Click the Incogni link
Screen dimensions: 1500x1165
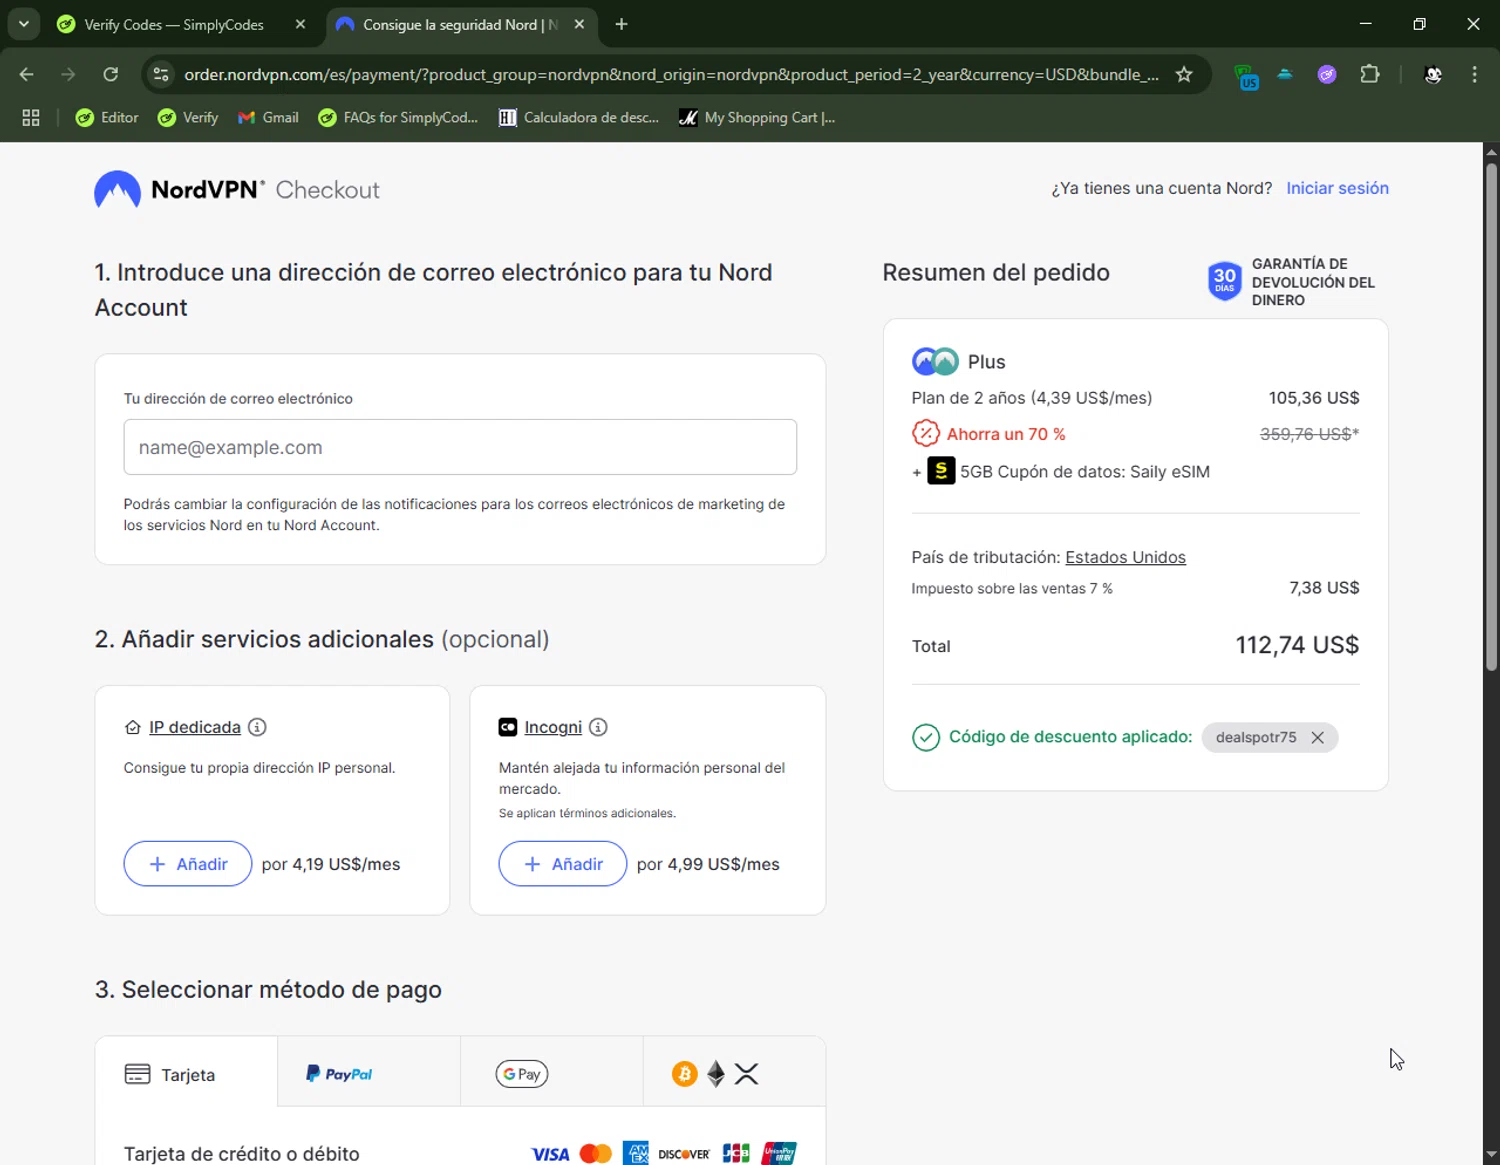(x=553, y=727)
